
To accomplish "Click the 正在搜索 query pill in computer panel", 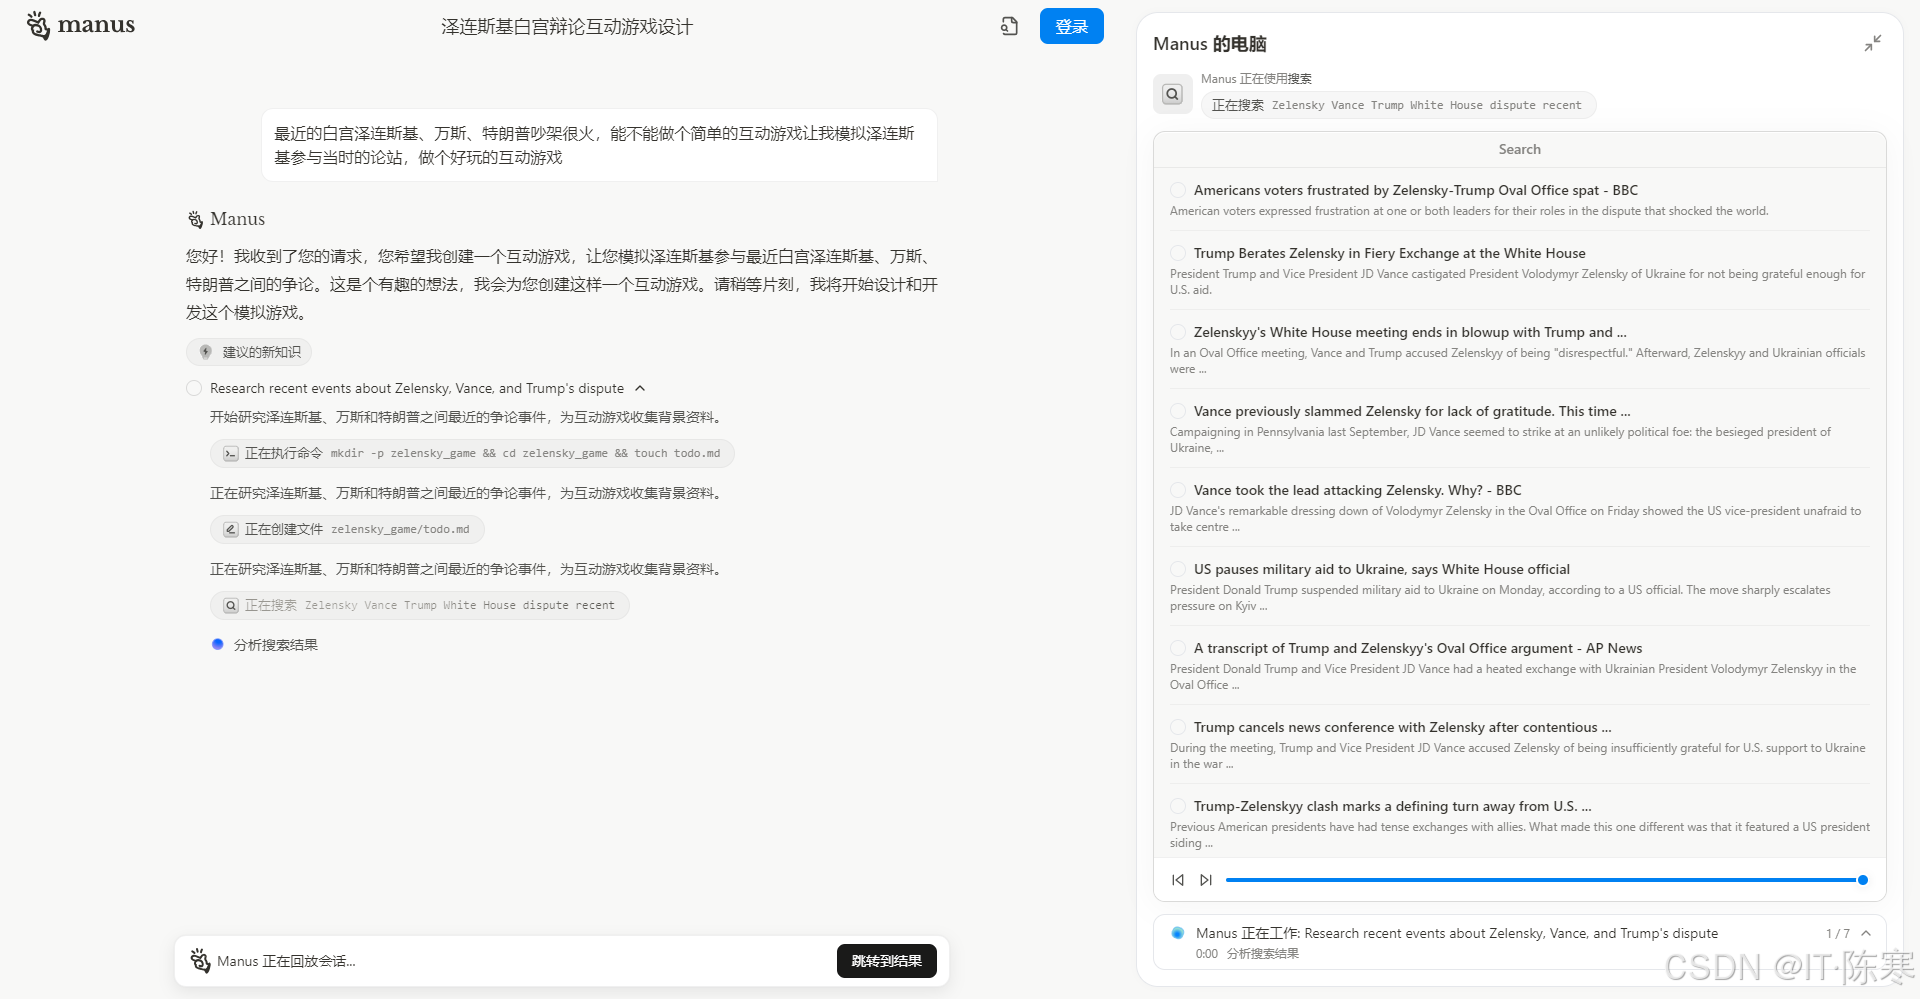I will (1397, 105).
